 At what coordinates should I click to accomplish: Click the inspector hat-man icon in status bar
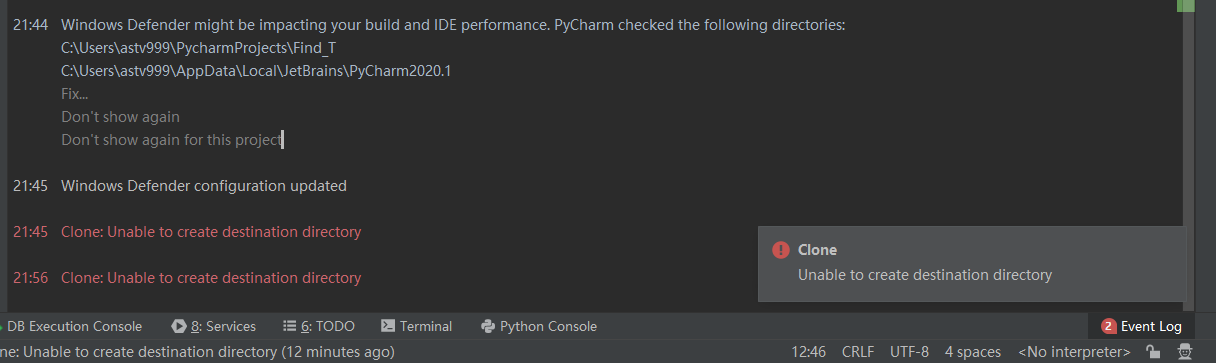[x=1185, y=352]
